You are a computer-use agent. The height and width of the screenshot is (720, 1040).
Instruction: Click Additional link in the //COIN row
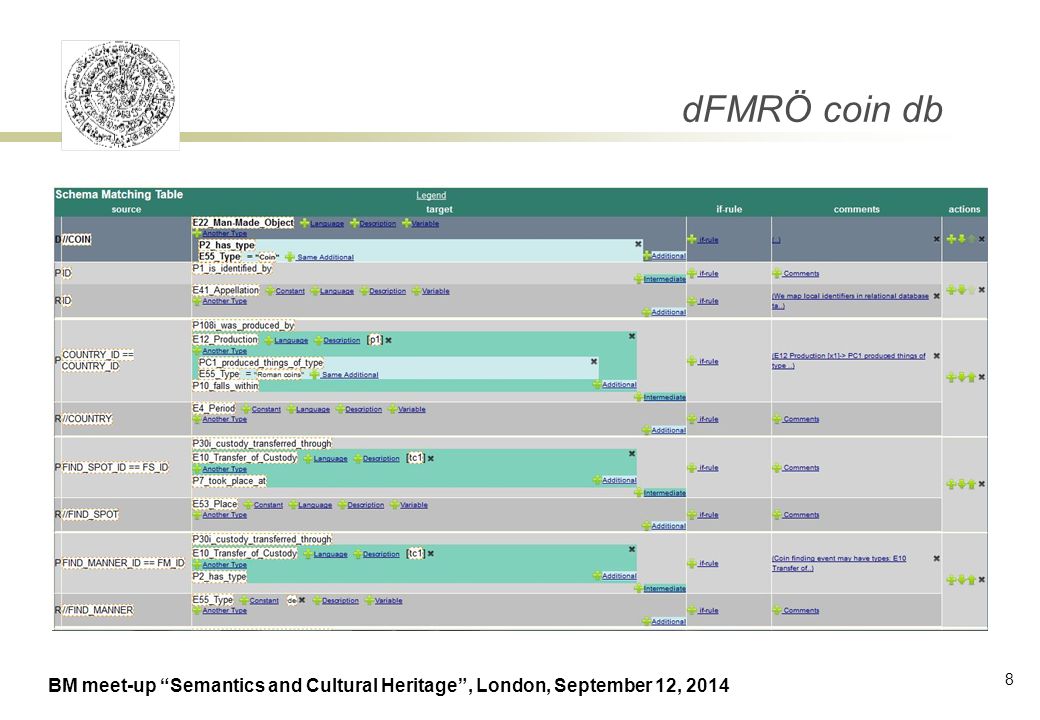point(664,256)
